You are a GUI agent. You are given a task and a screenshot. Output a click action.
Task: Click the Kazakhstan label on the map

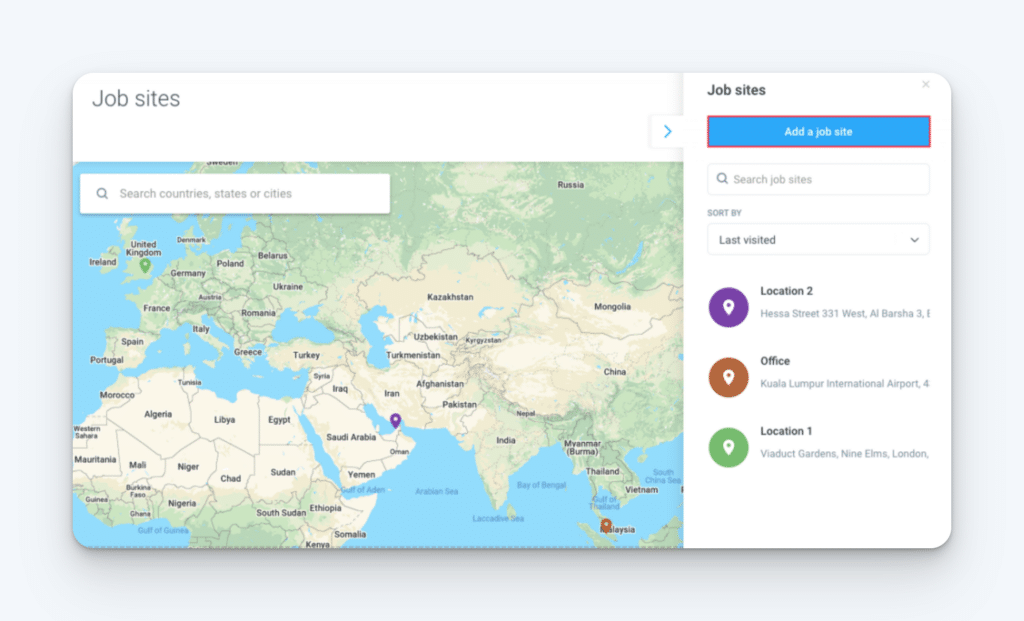(450, 296)
